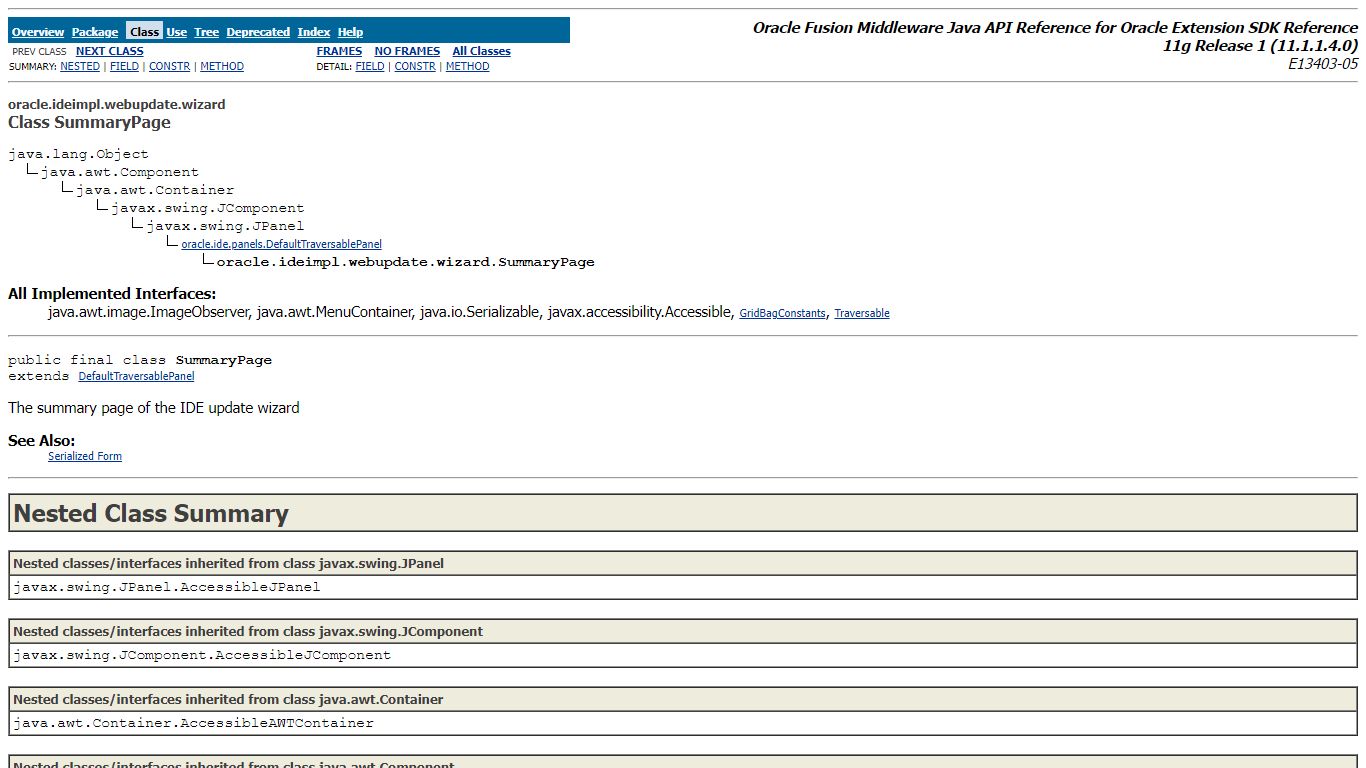Screen dimensions: 1366x768
Task: Open the All Classes list
Action: (x=481, y=51)
